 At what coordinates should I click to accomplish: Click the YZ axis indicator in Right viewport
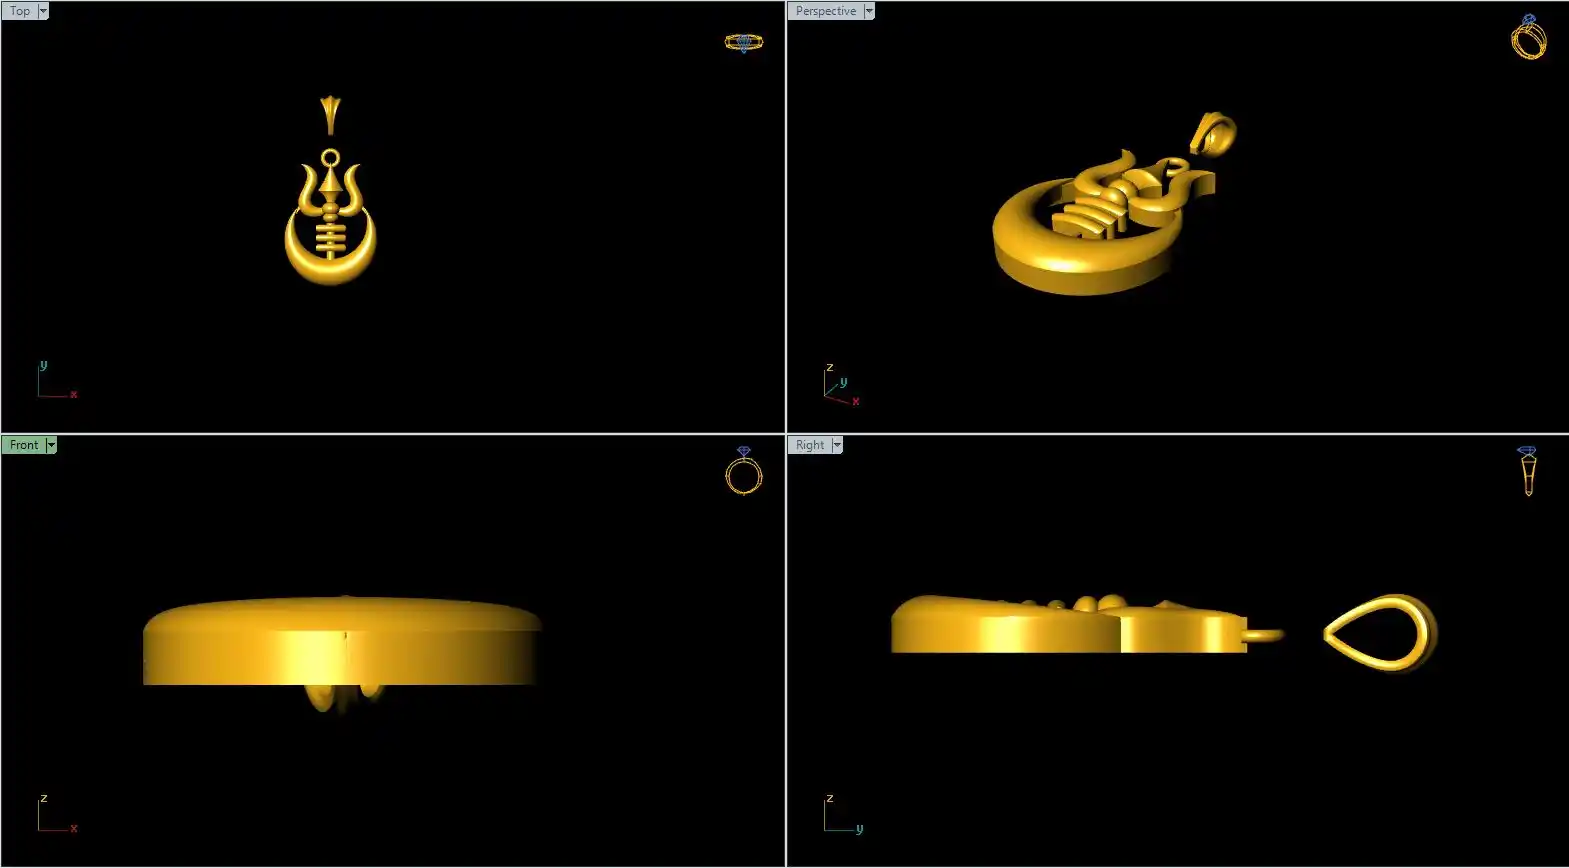point(841,815)
